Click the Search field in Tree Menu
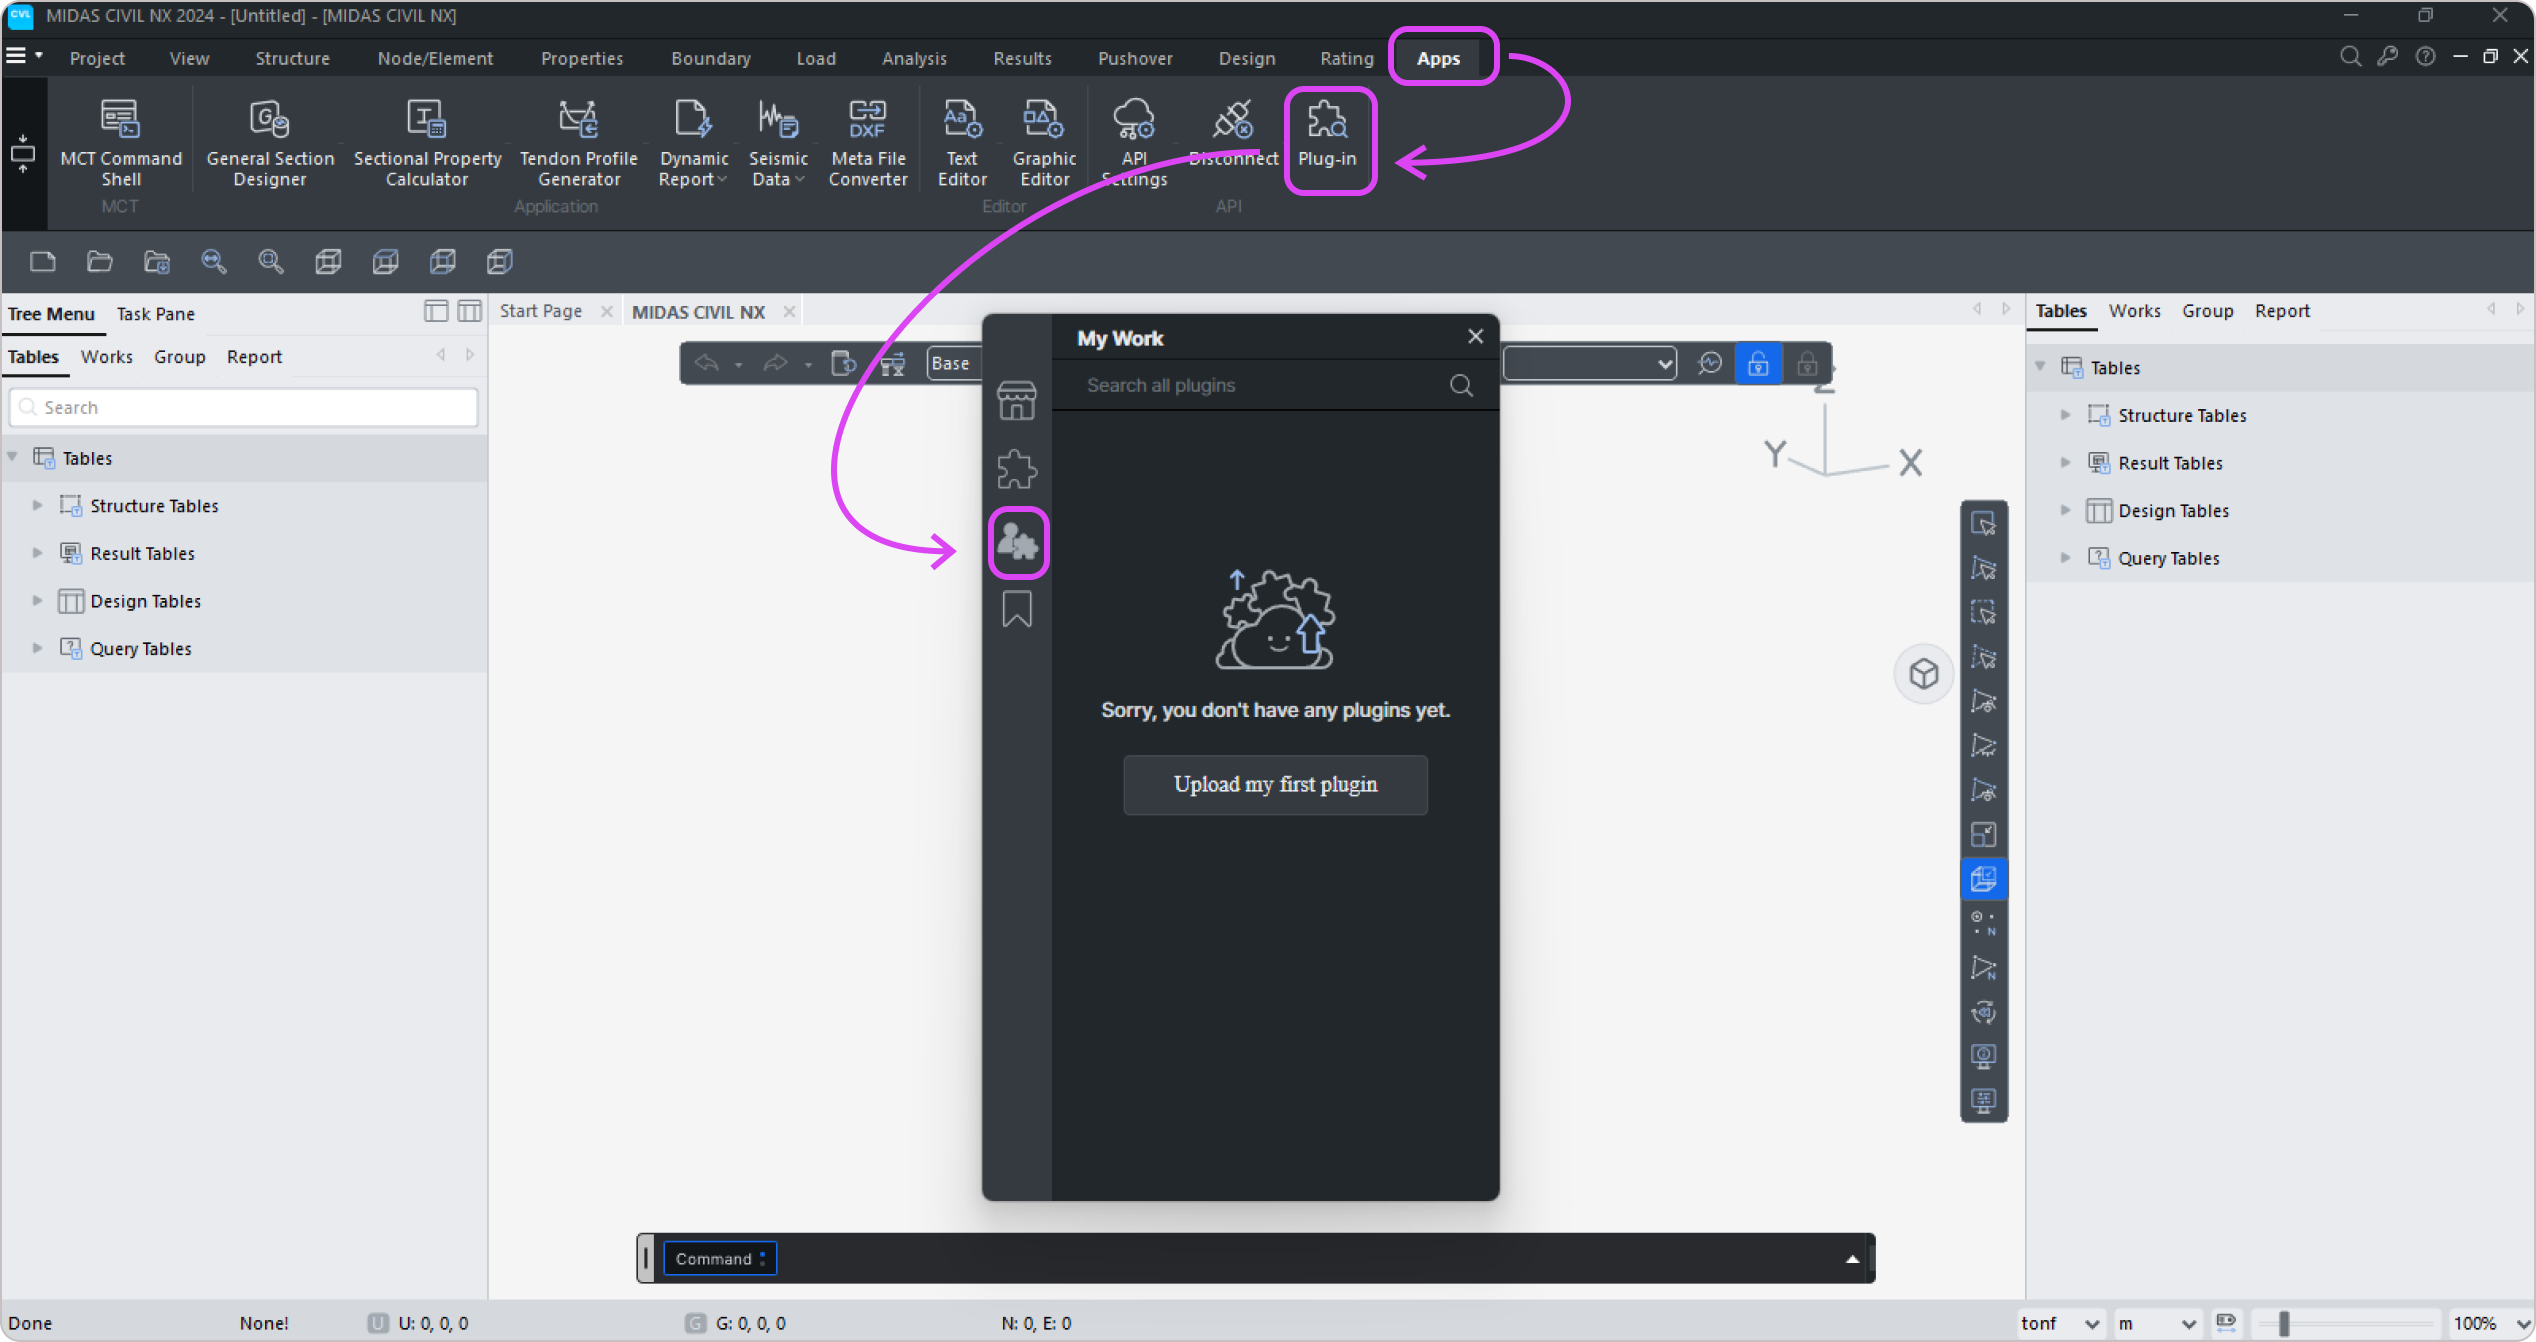The image size is (2536, 1342). point(244,408)
